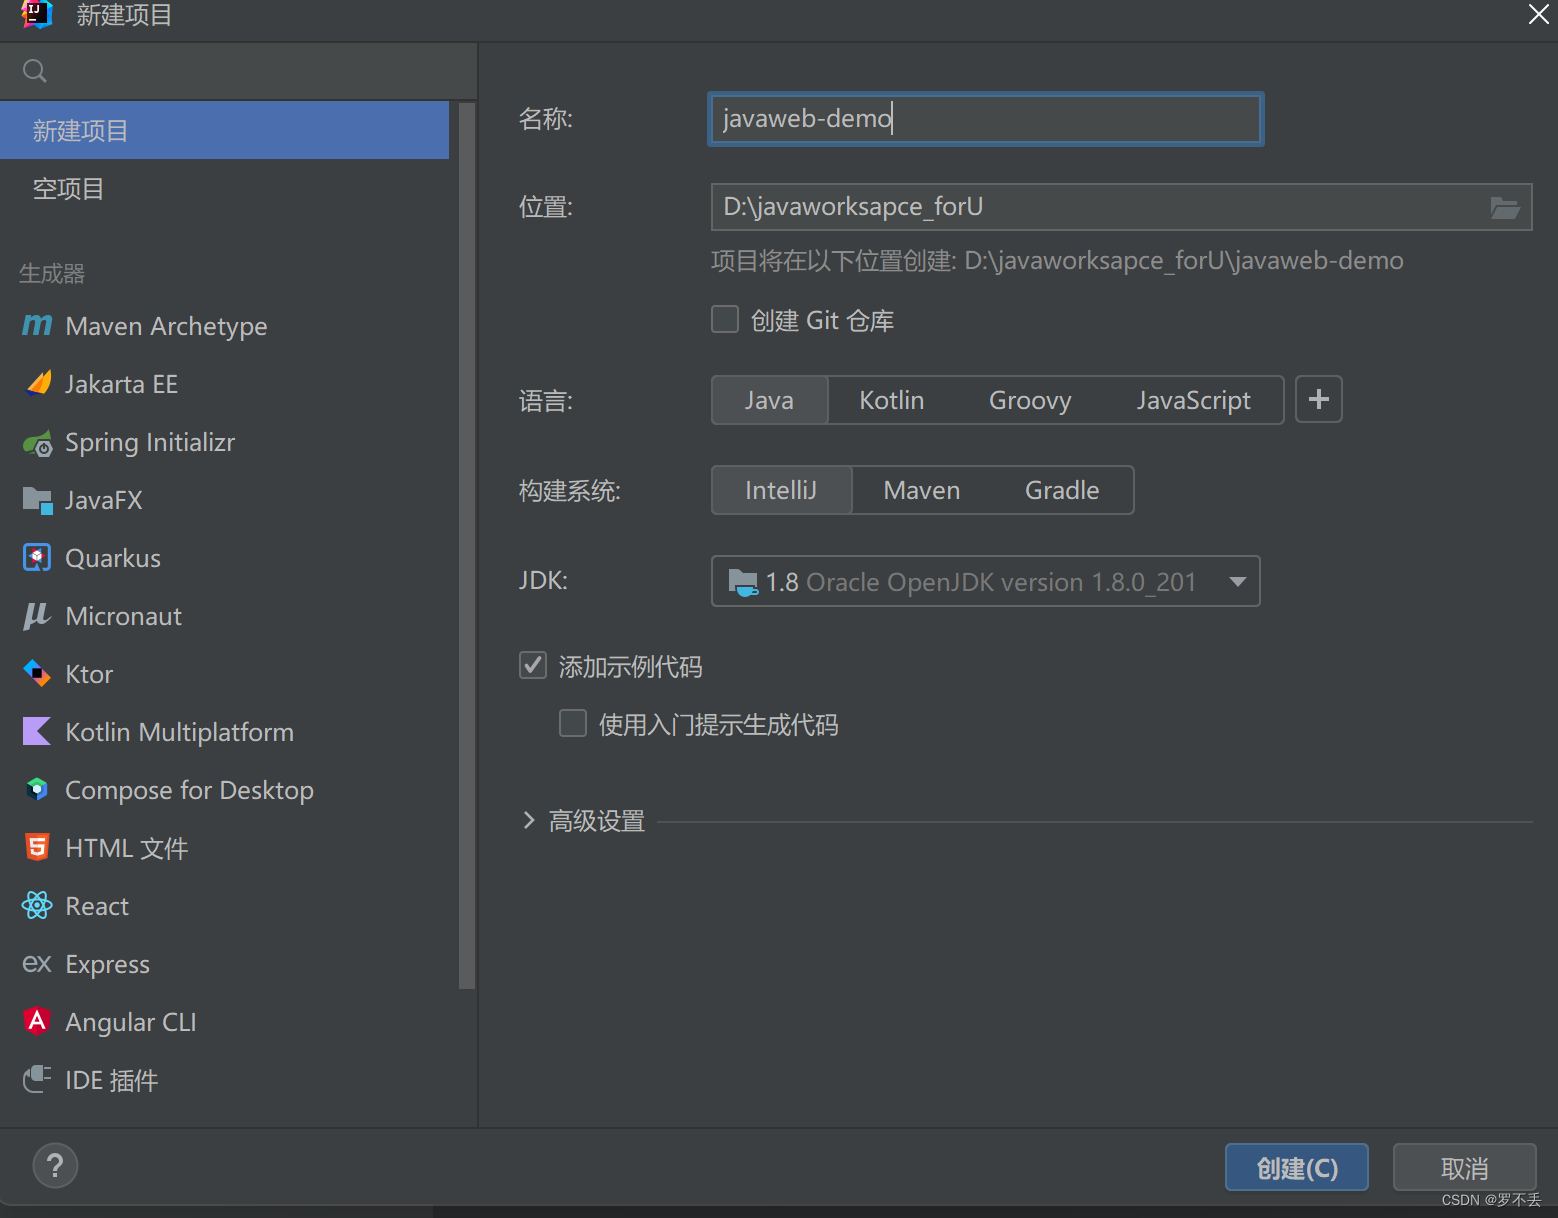Click the Micronaut mu icon

pyautogui.click(x=37, y=616)
